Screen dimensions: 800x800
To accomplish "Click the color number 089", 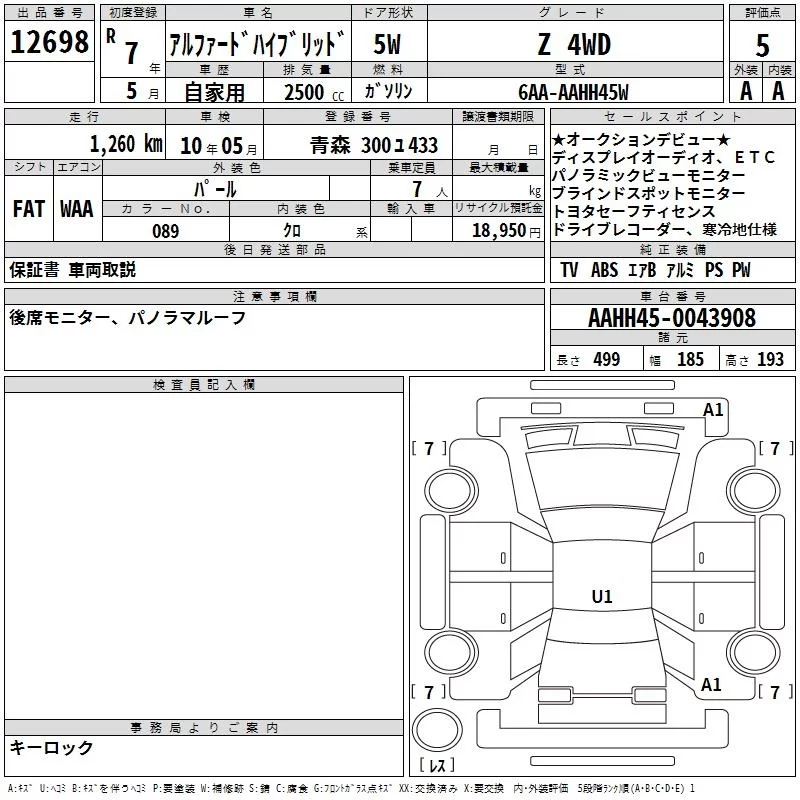I will click(x=166, y=231).
